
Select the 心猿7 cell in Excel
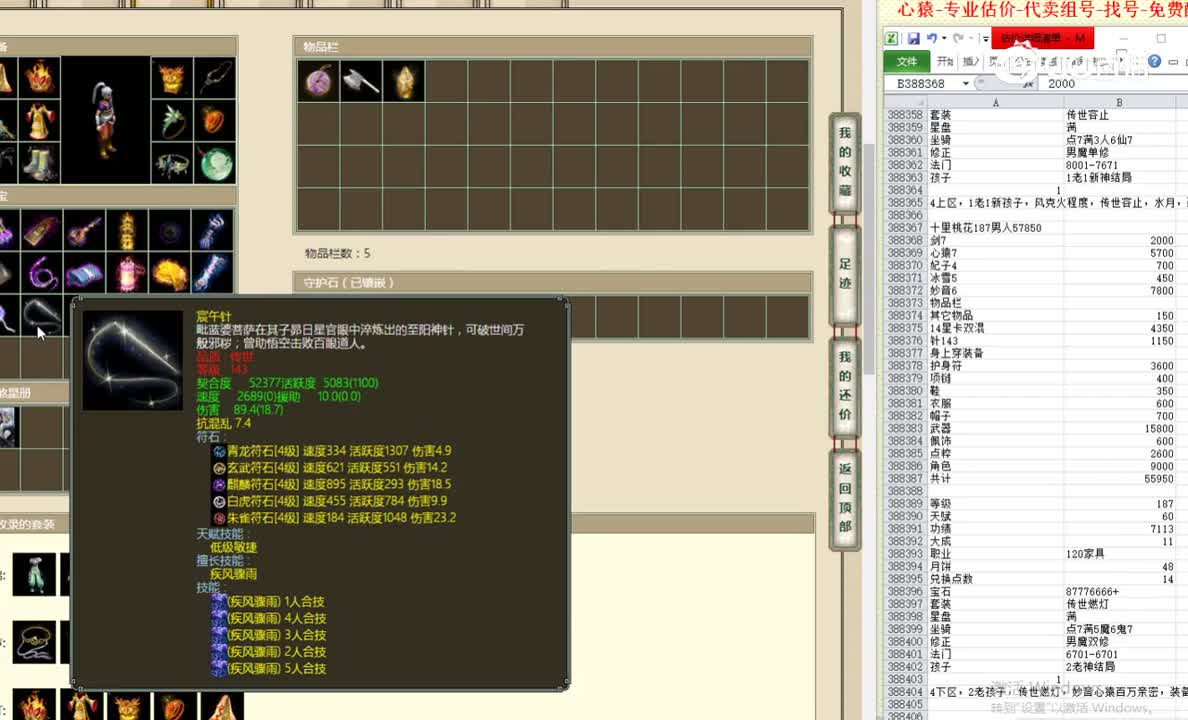coord(996,252)
